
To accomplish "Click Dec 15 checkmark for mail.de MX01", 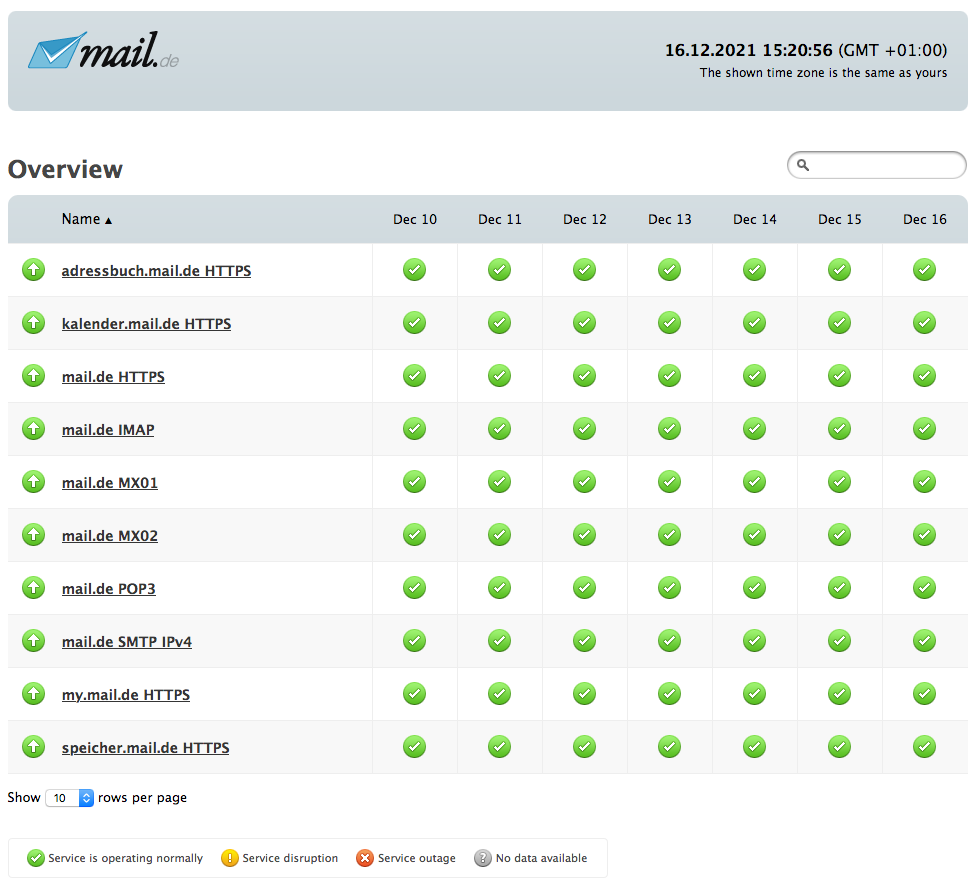I will [840, 482].
